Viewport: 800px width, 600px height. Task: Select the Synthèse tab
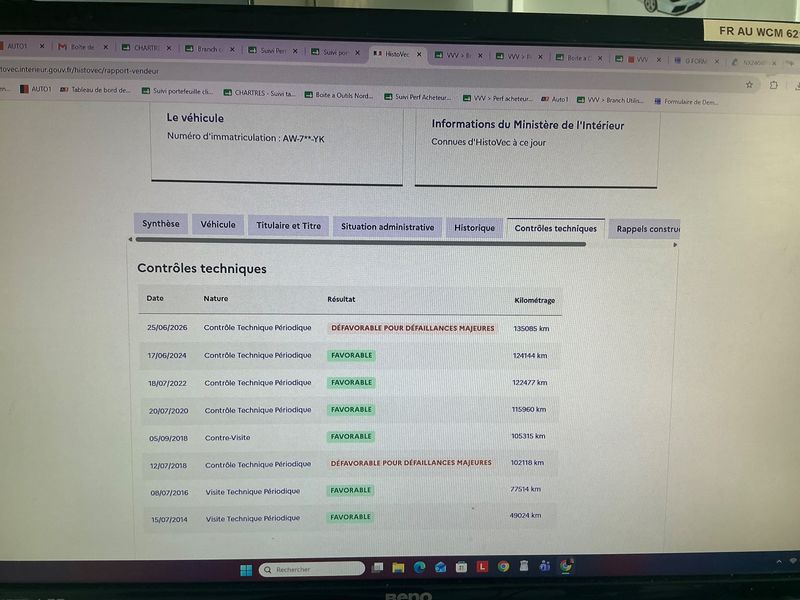(x=161, y=223)
